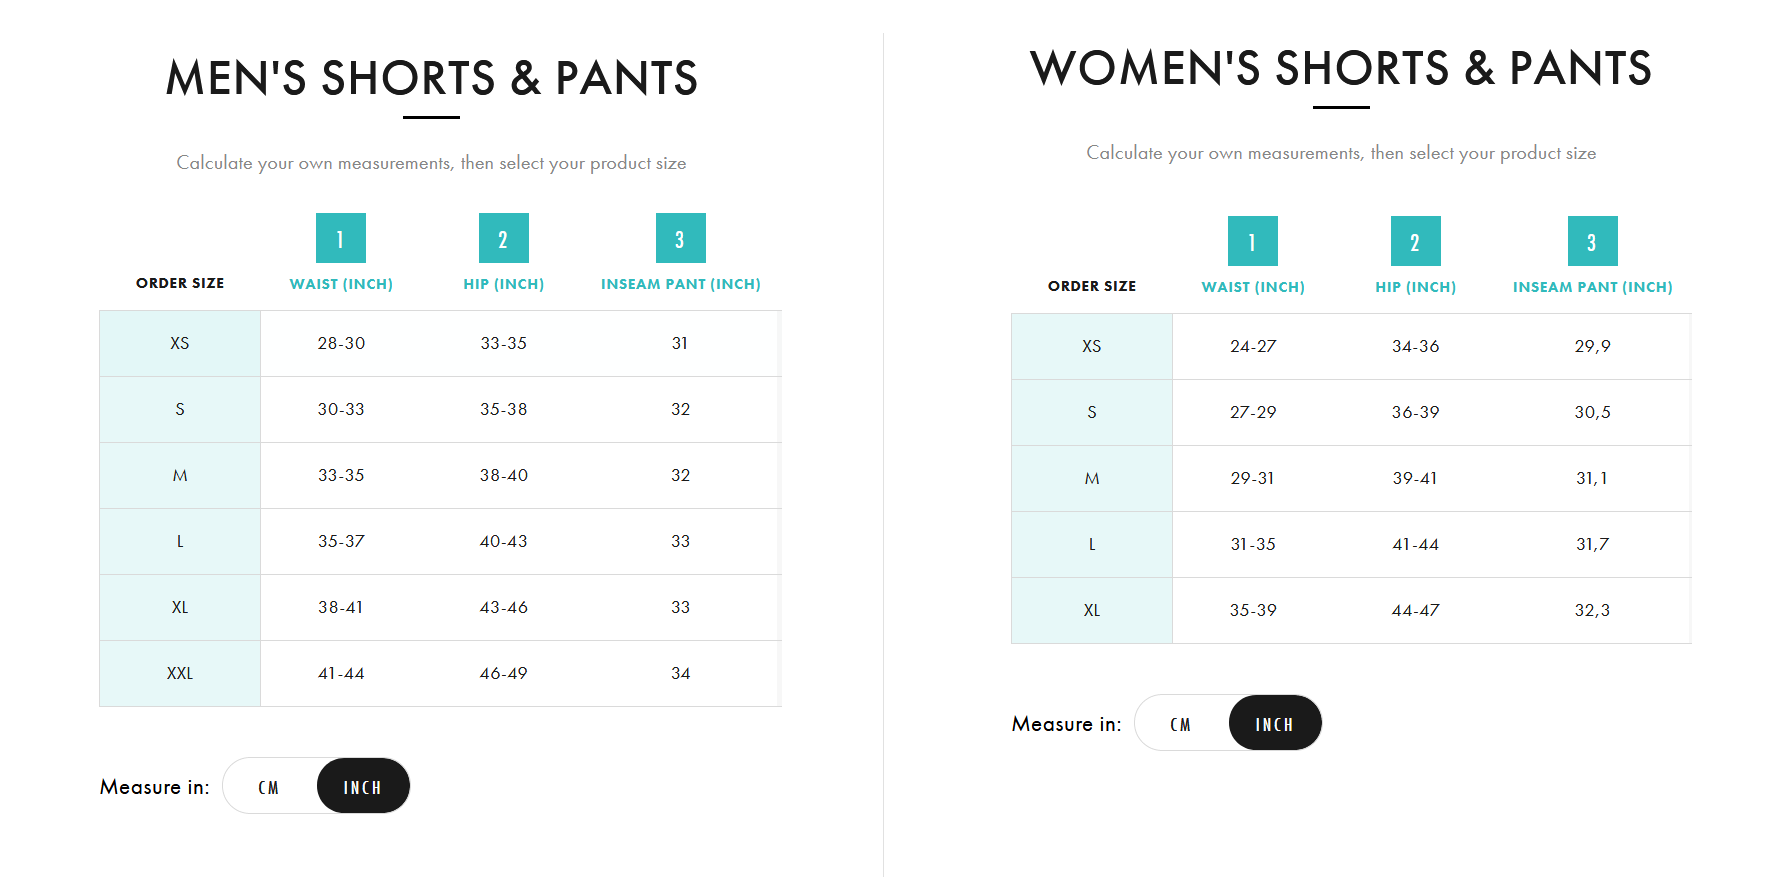Switch men's chart to CM units
The height and width of the screenshot is (877, 1775).
268,787
